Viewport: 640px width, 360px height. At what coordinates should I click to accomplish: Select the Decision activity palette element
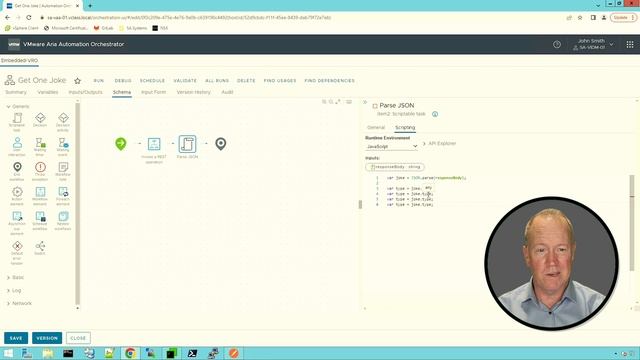63,122
